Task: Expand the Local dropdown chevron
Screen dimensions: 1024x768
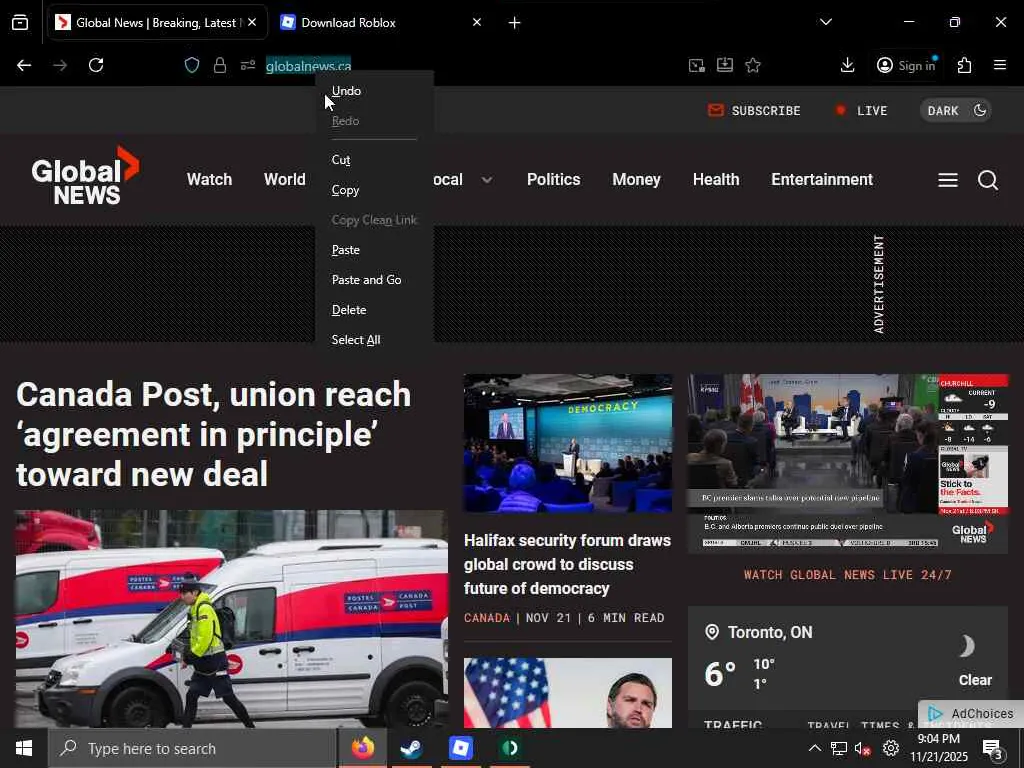Action: (487, 180)
